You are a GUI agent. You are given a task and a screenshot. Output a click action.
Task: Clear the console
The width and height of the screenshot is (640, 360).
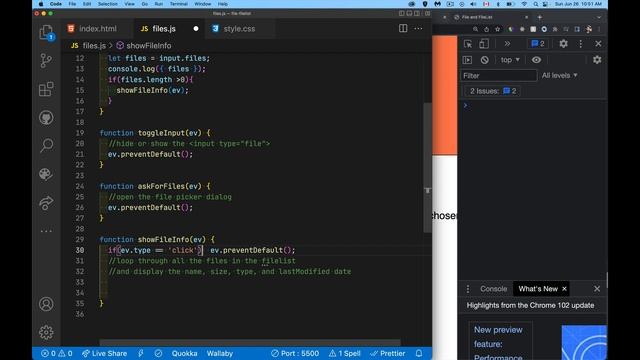click(x=484, y=60)
